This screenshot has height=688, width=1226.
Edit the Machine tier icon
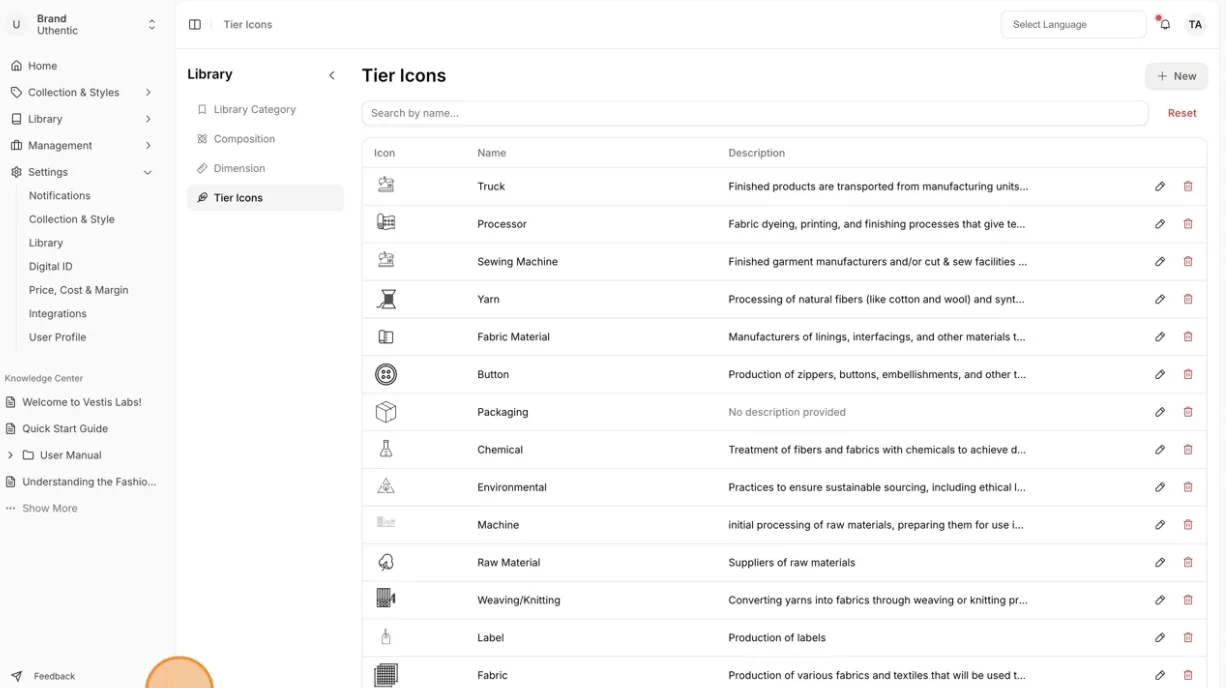coord(1160,525)
